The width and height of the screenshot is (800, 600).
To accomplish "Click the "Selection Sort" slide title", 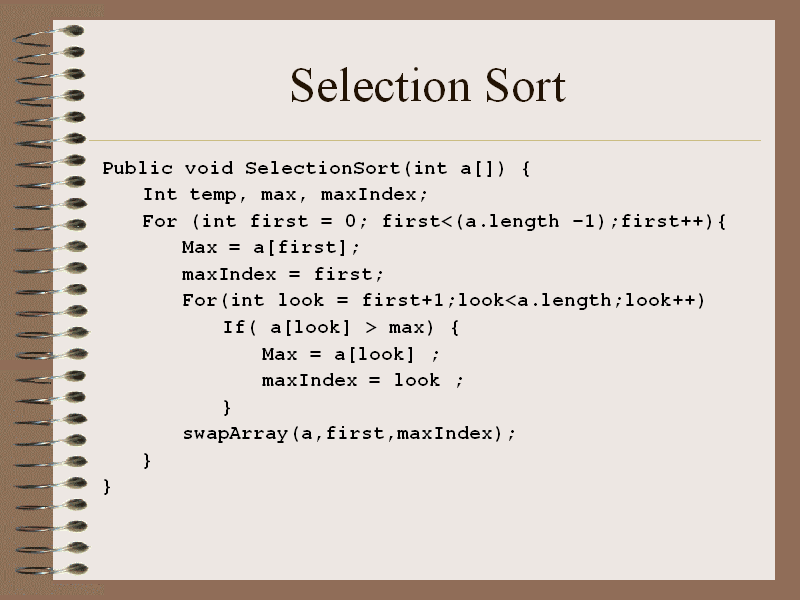I will [427, 86].
